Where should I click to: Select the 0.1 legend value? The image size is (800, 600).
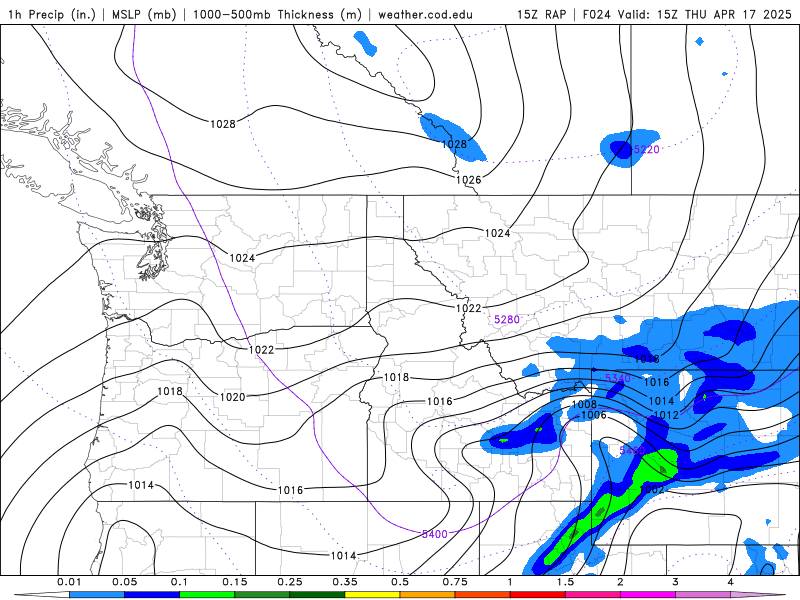pyautogui.click(x=180, y=582)
